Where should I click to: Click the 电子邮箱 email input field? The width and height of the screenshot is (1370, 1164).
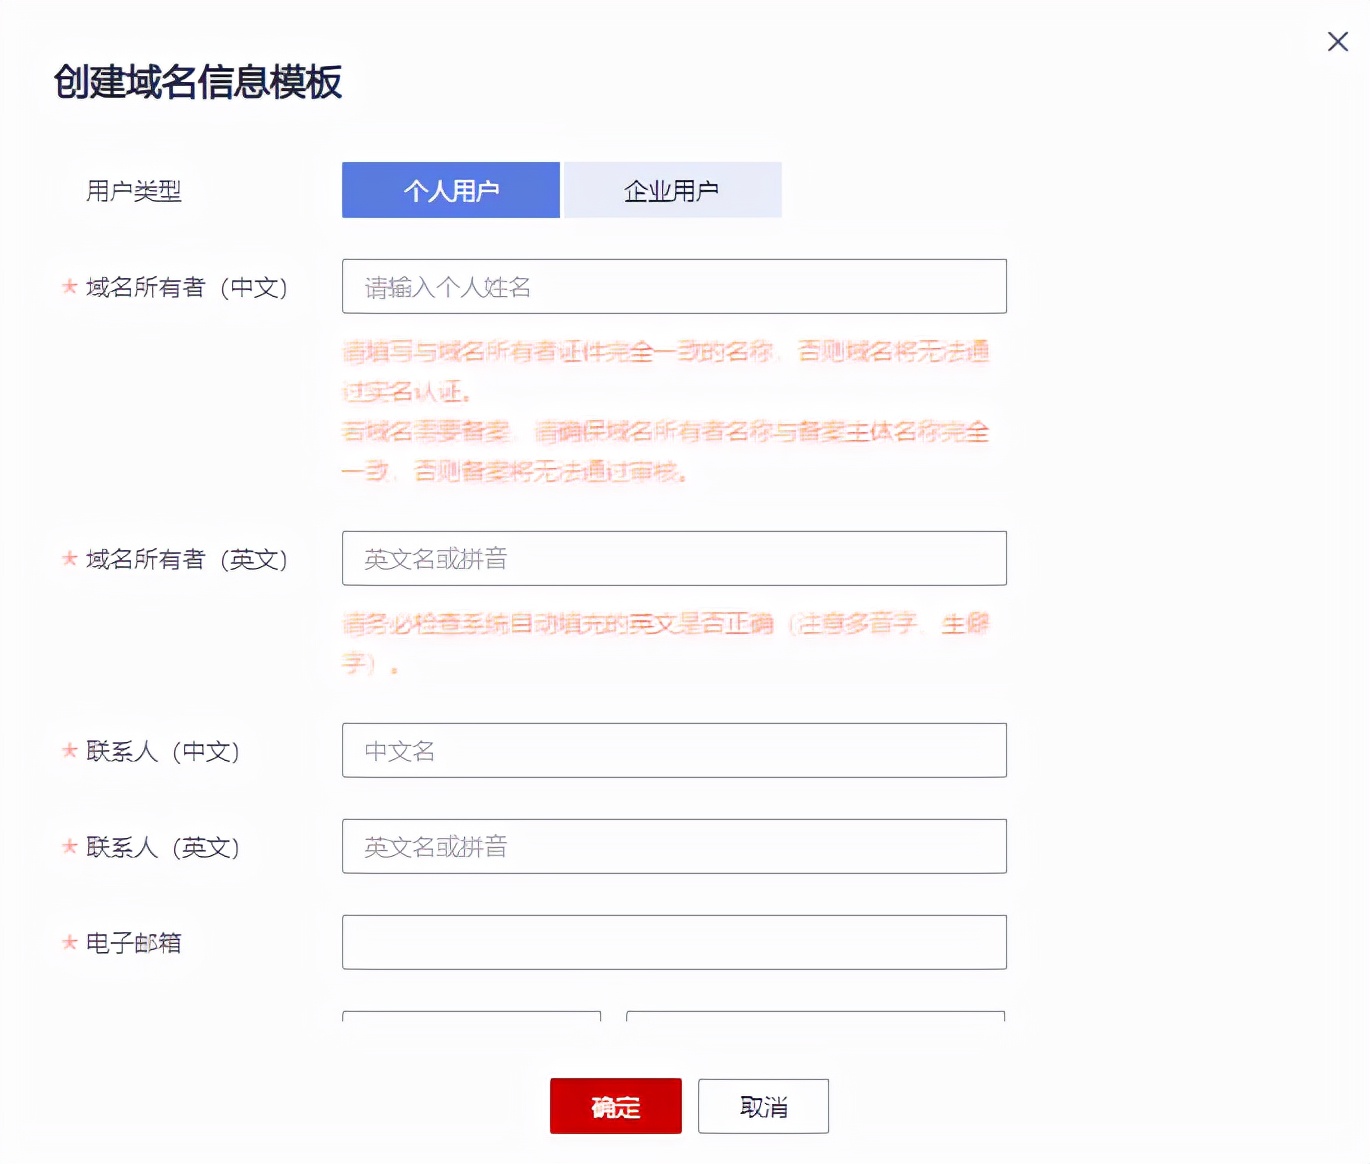[x=674, y=942]
